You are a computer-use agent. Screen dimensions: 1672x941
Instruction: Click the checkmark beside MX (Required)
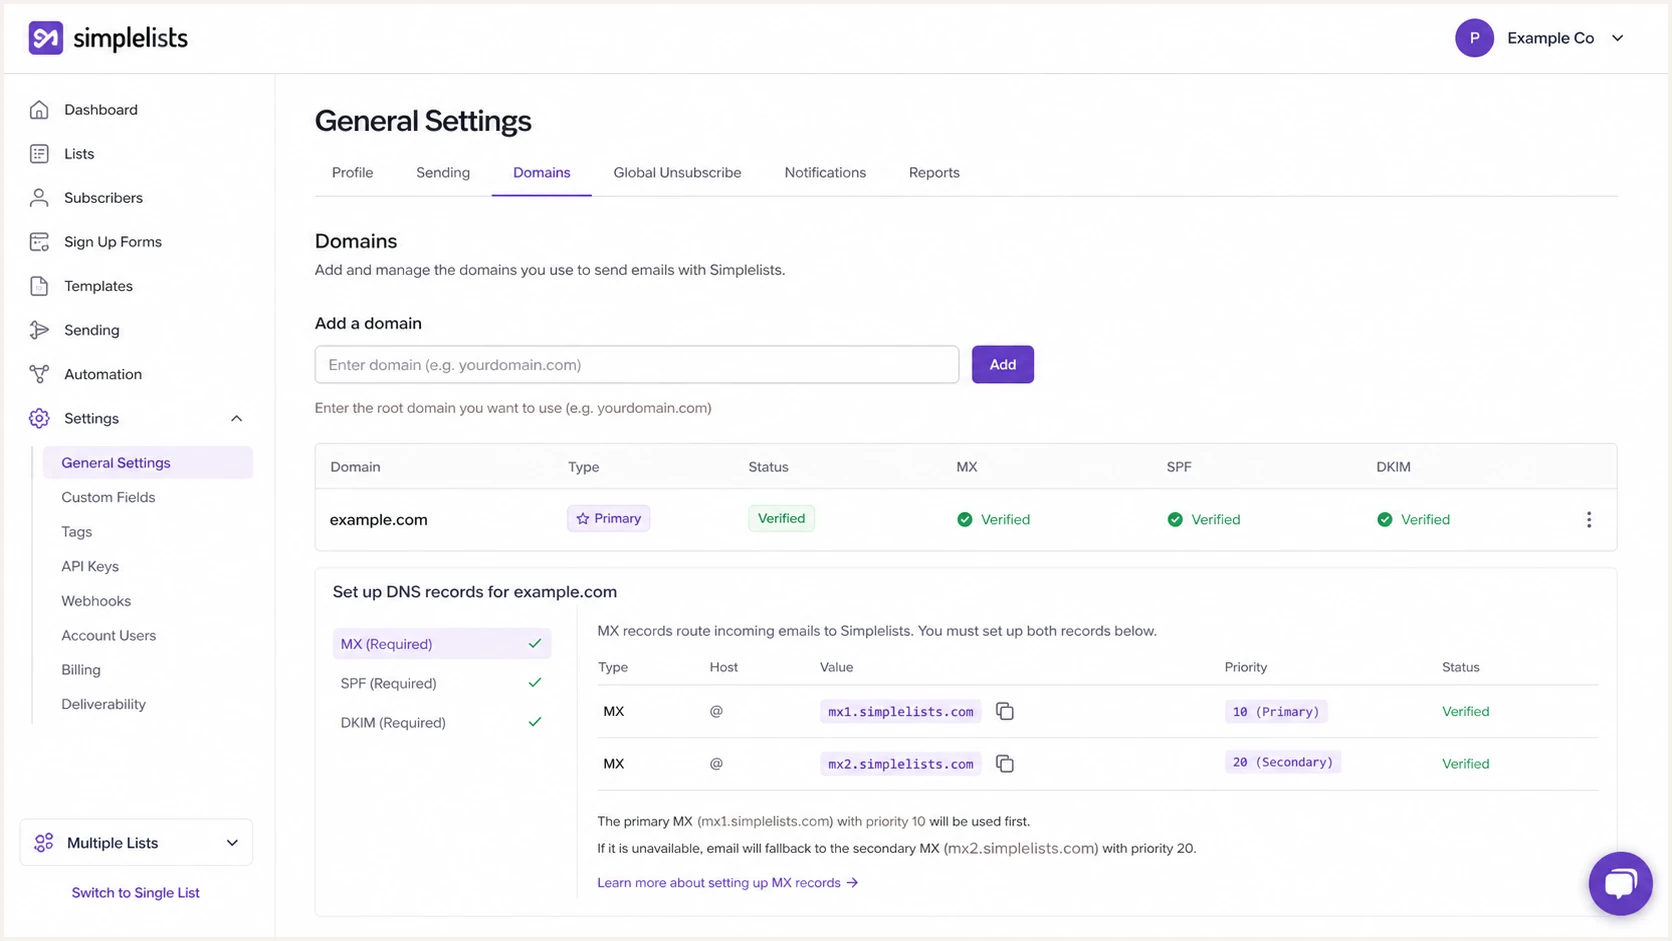point(535,644)
